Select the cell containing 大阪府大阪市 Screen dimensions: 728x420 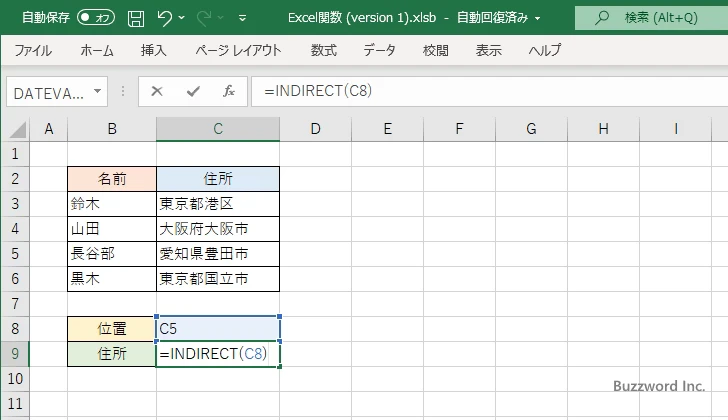218,229
